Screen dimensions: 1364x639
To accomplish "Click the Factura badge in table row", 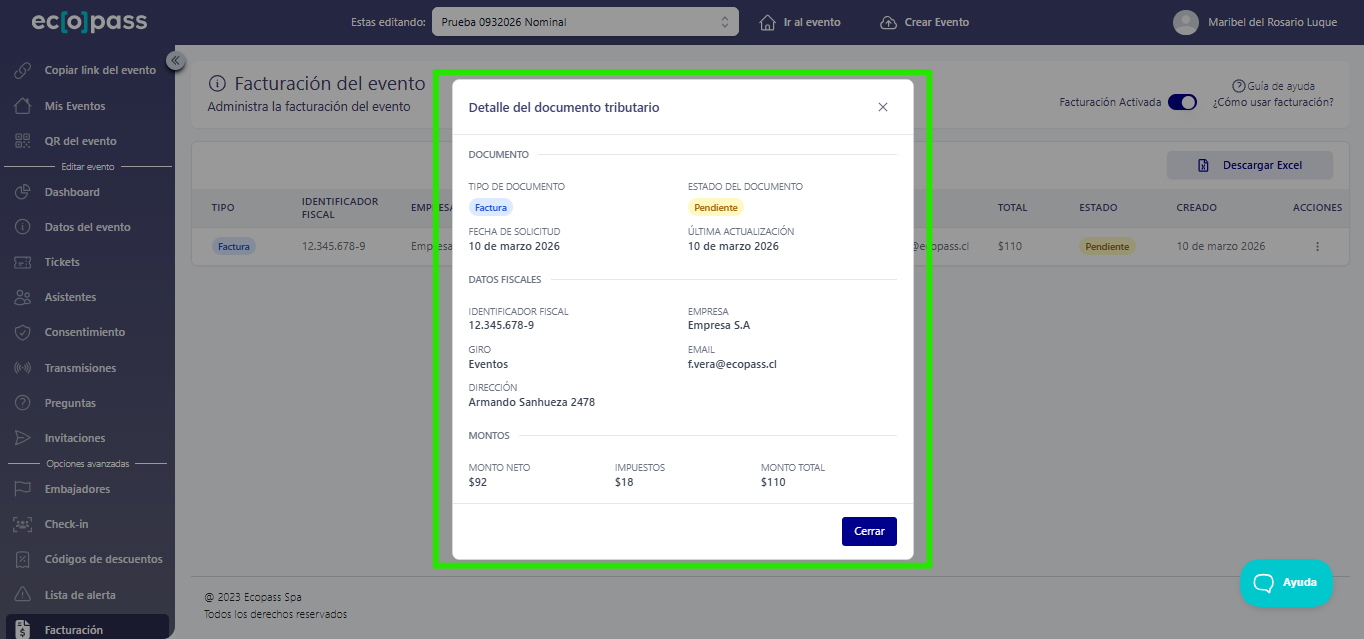I will point(234,246).
